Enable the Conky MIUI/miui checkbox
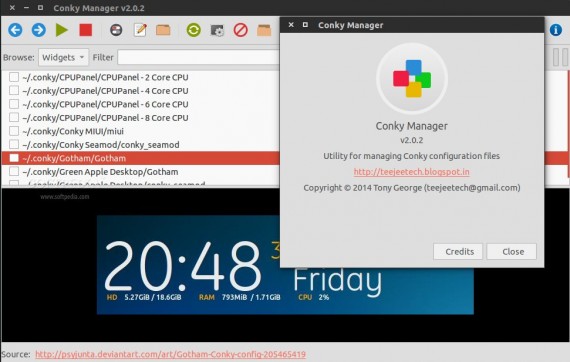Image resolution: width=570 pixels, height=362 pixels. [14, 131]
